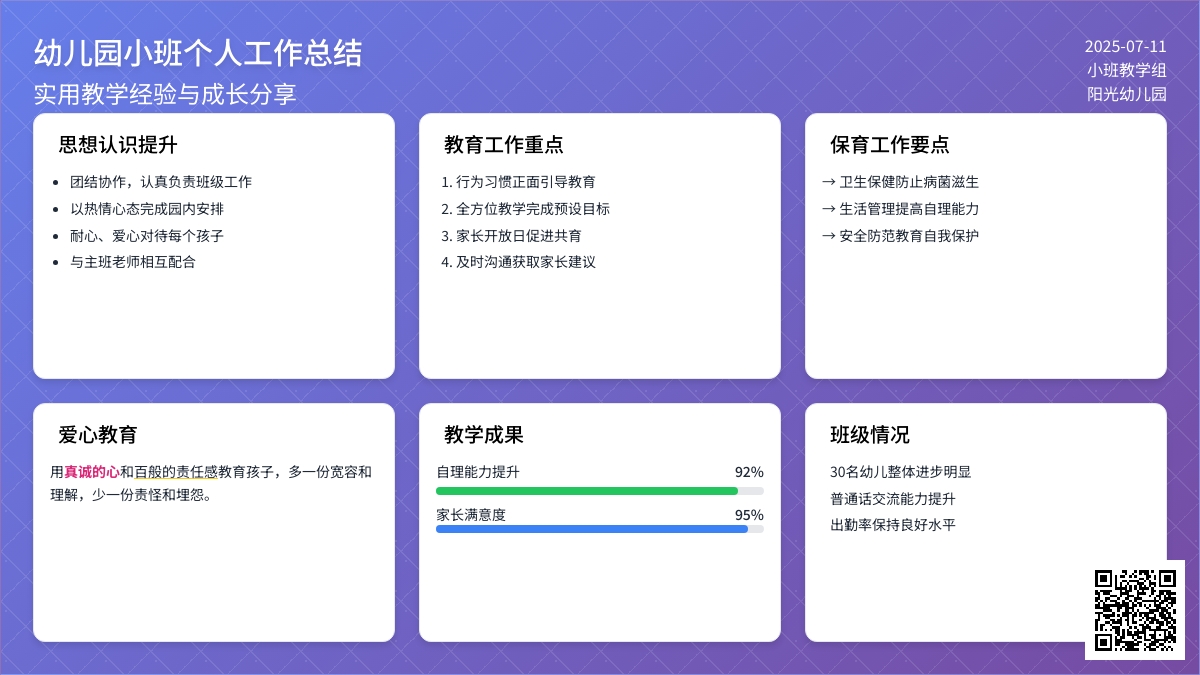Click item 3. 家长开放日促进共育
The height and width of the screenshot is (675, 1200).
(511, 236)
